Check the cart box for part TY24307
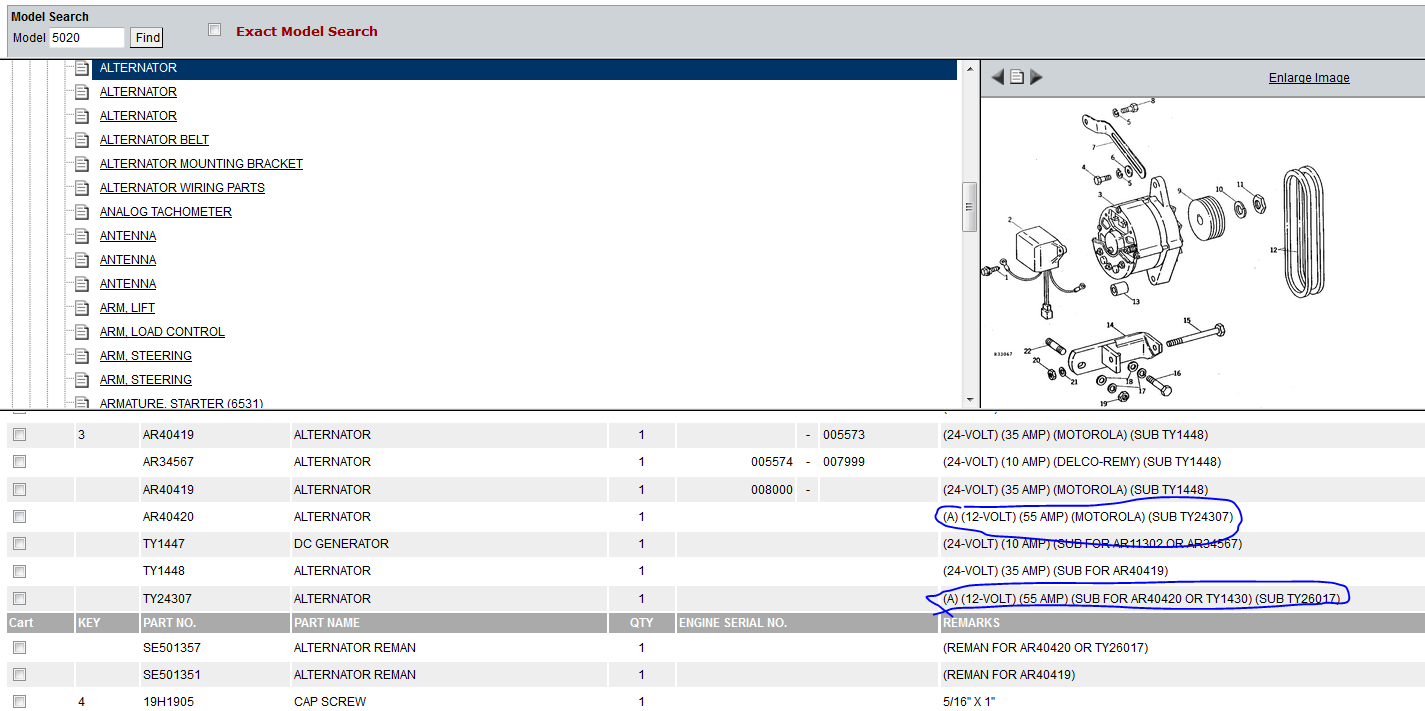Image resolution: width=1425 pixels, height=711 pixels. click(x=20, y=599)
